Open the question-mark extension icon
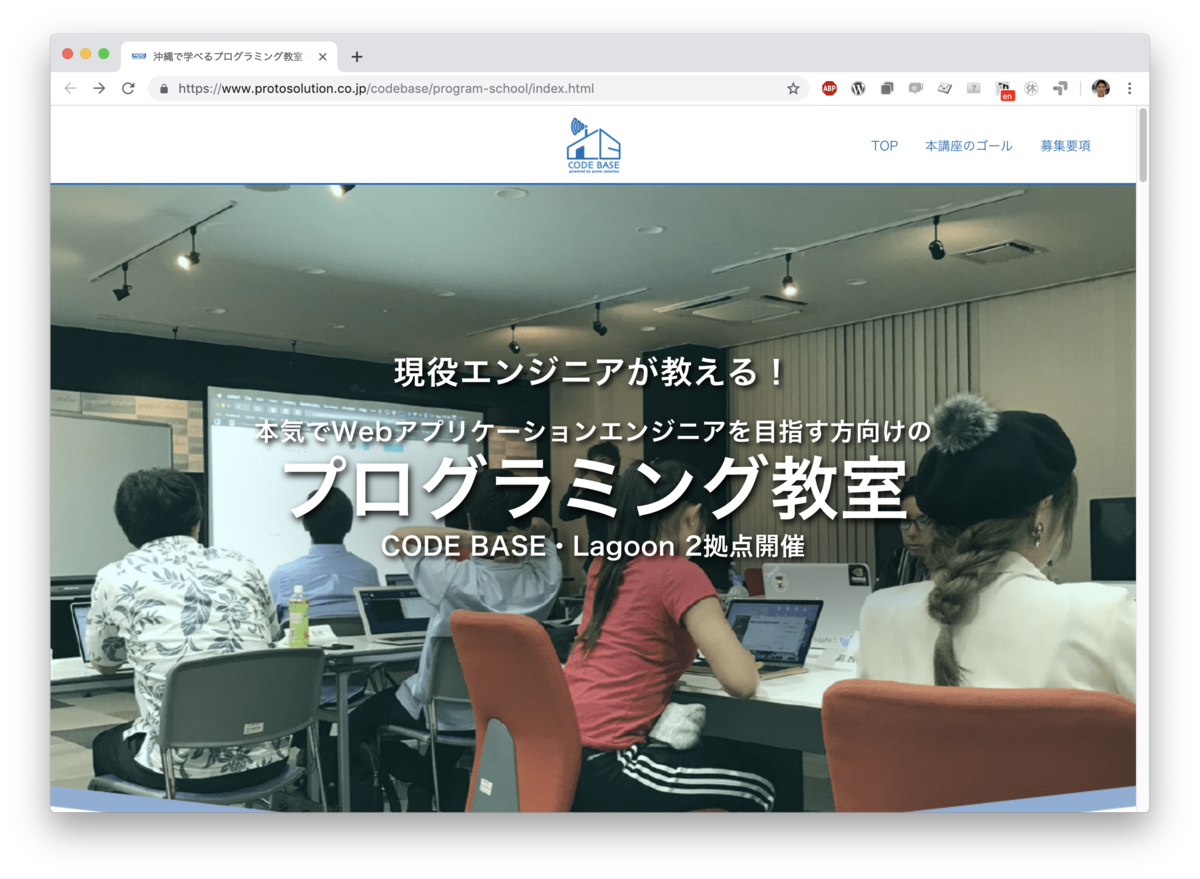This screenshot has width=1200, height=879. tap(972, 88)
